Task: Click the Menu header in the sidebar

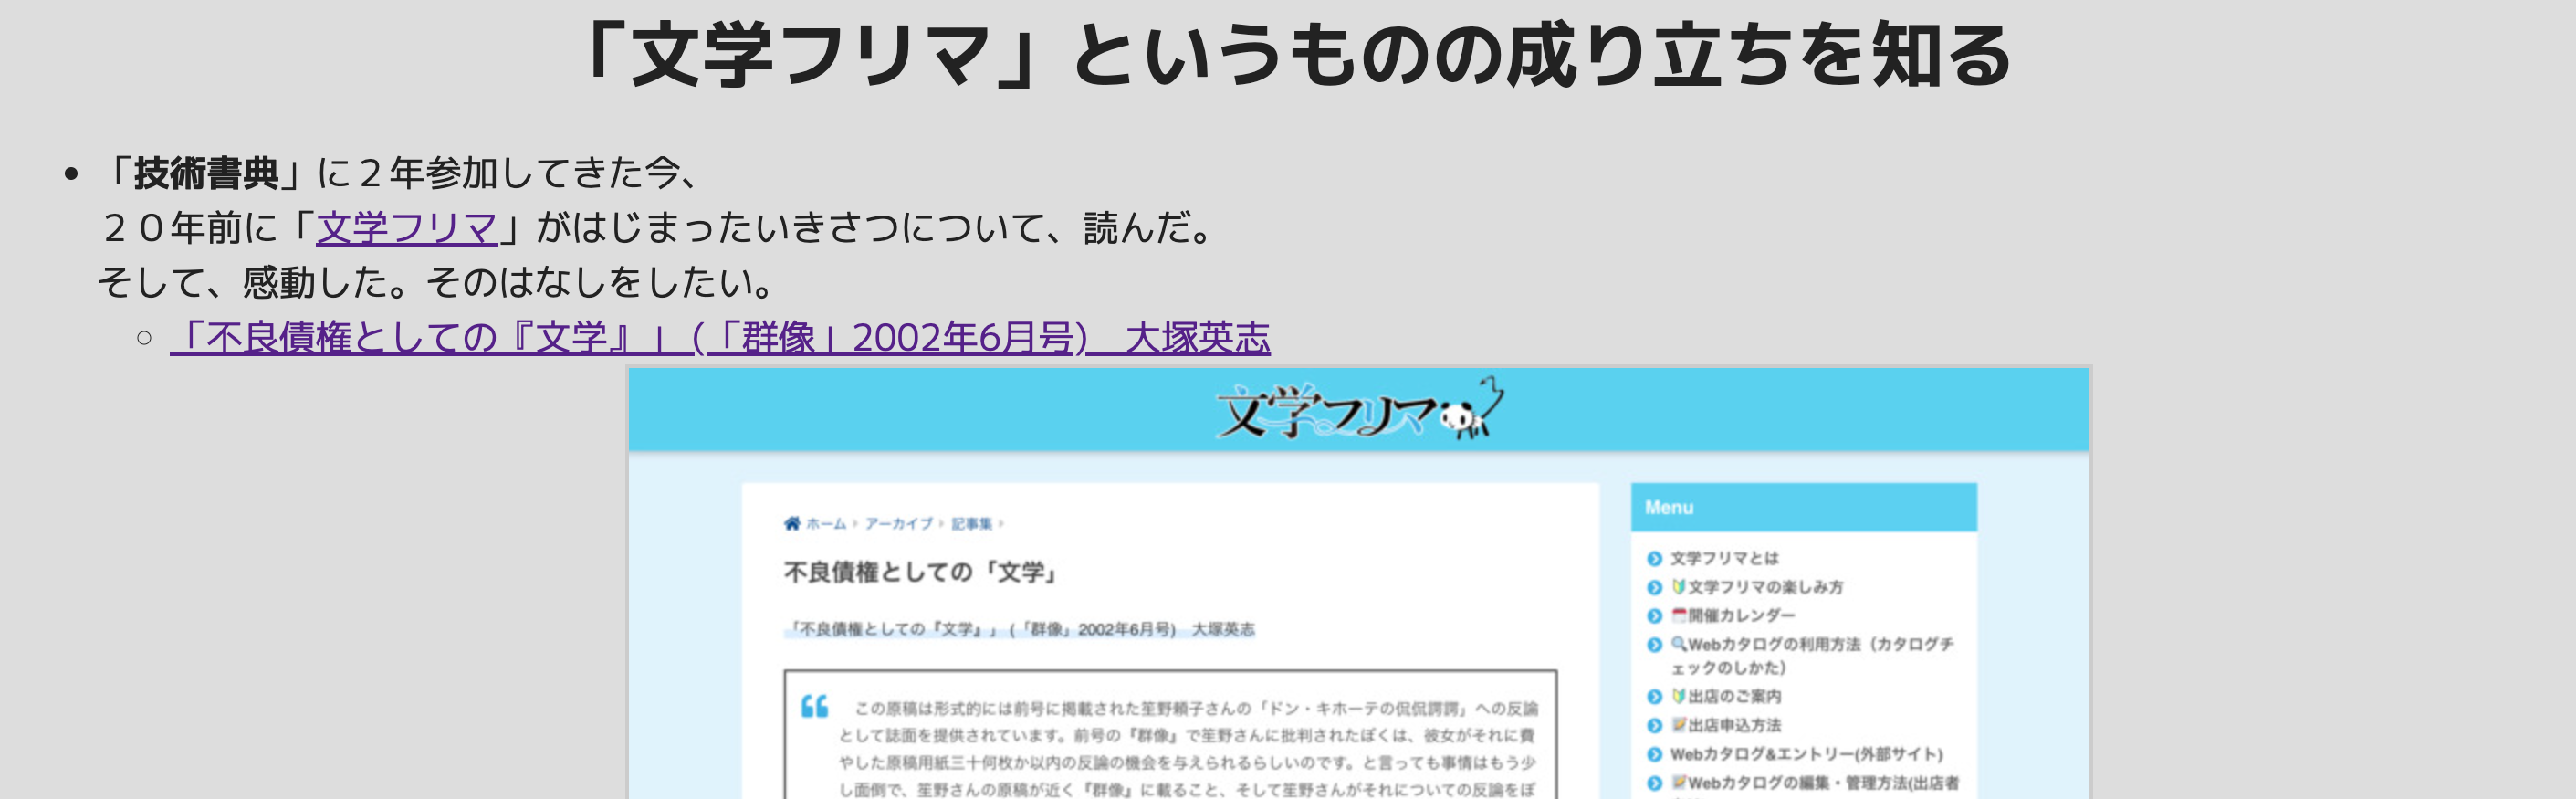Action: (x=1803, y=507)
